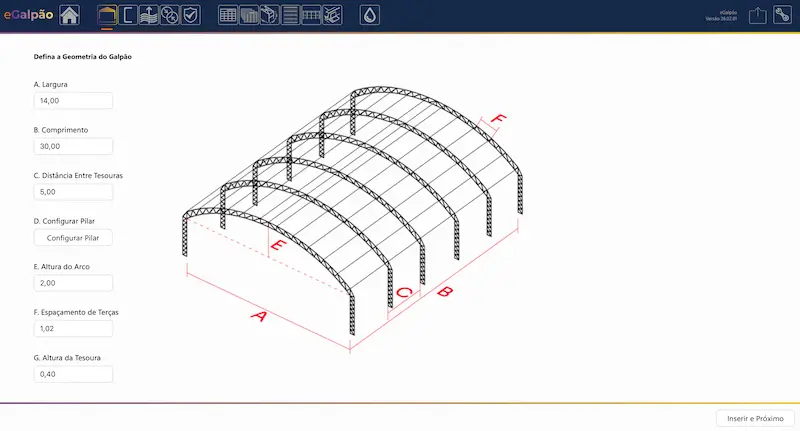This screenshot has width=800, height=431.
Task: Open settings with the wrench icon
Action: pyautogui.click(x=783, y=15)
